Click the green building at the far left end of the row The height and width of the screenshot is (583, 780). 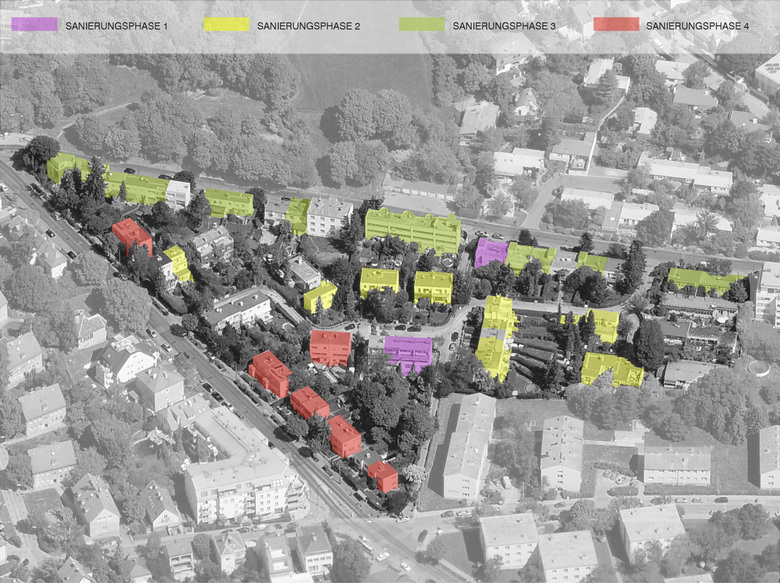66,166
